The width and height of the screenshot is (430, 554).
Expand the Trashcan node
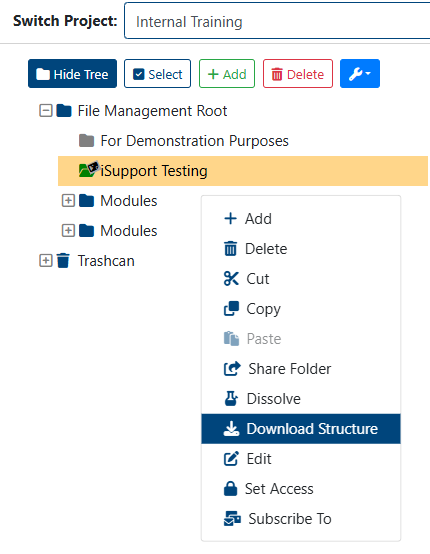(x=46, y=261)
